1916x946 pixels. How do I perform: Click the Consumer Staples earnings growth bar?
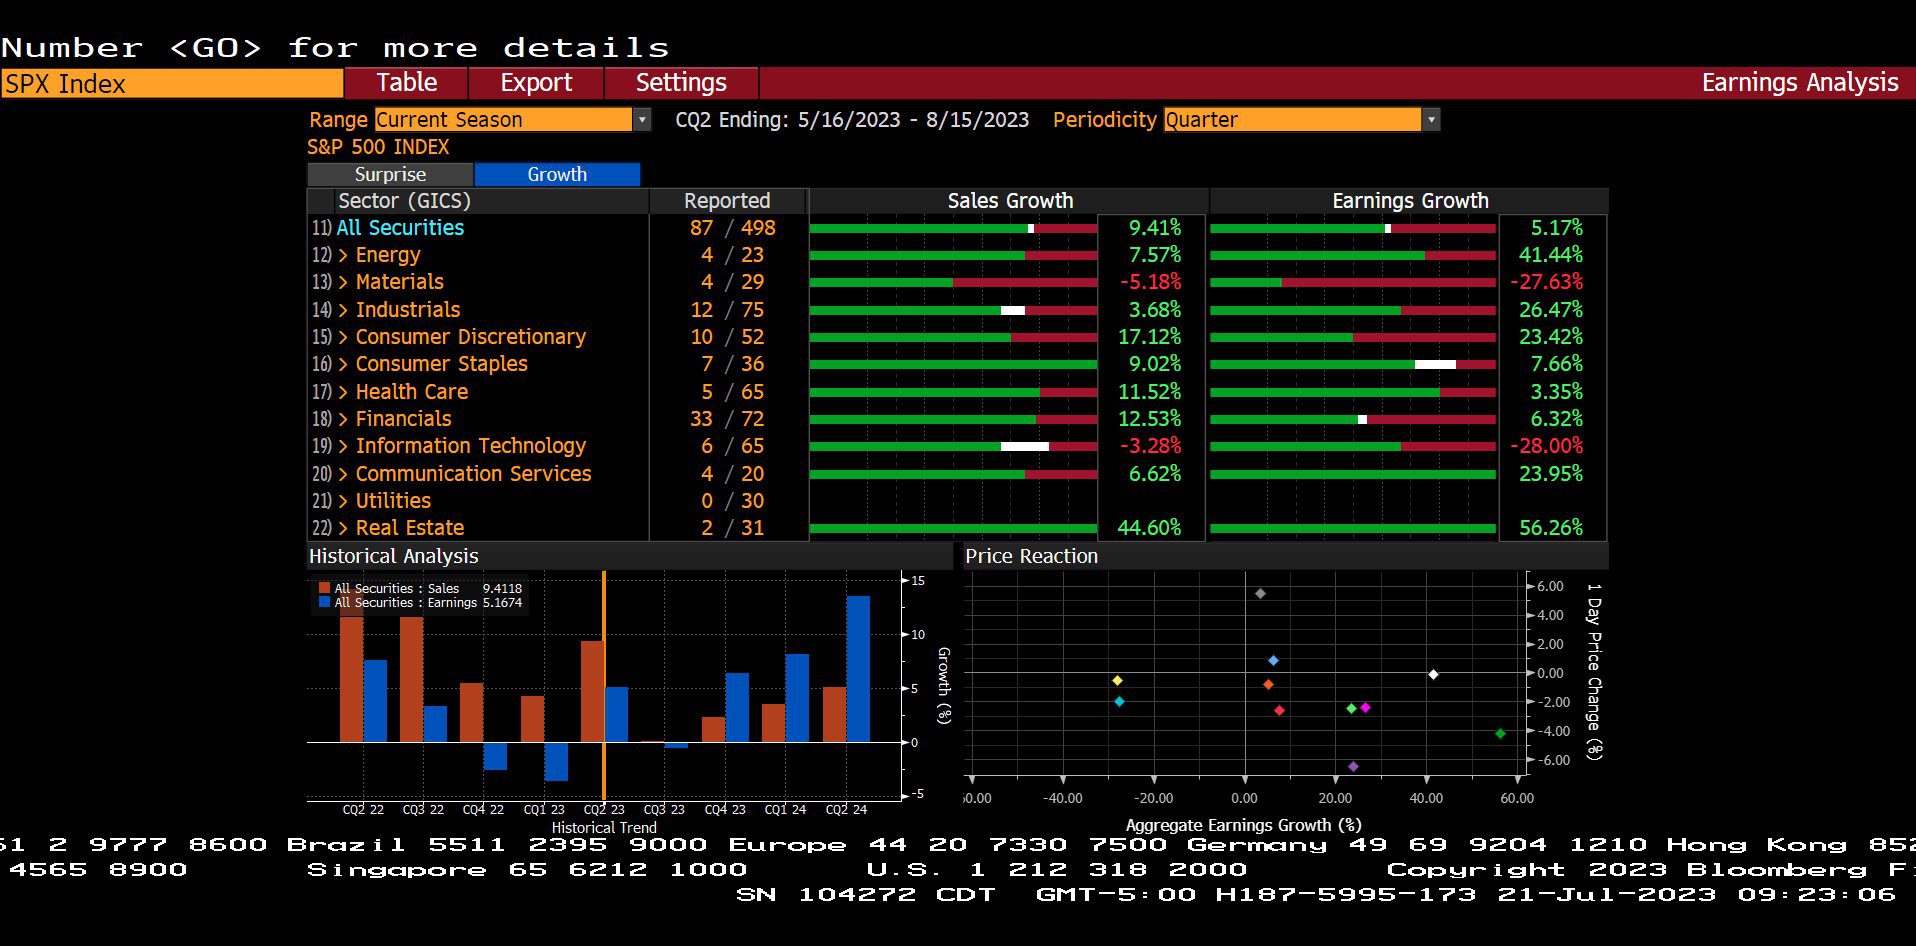[1353, 365]
